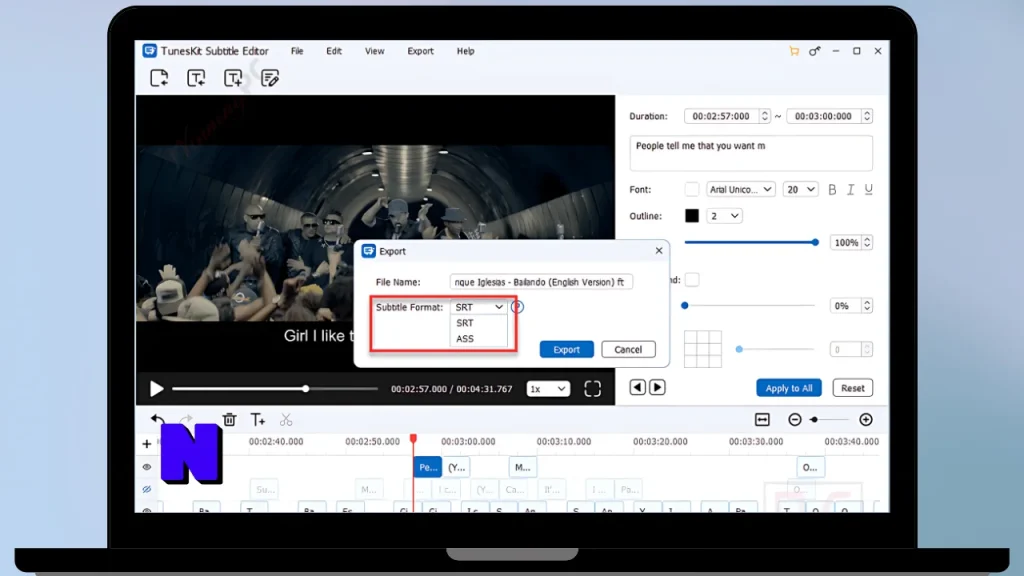1024x576 pixels.
Task: Click the add text subtitle icon with plus
Action: coord(233,78)
